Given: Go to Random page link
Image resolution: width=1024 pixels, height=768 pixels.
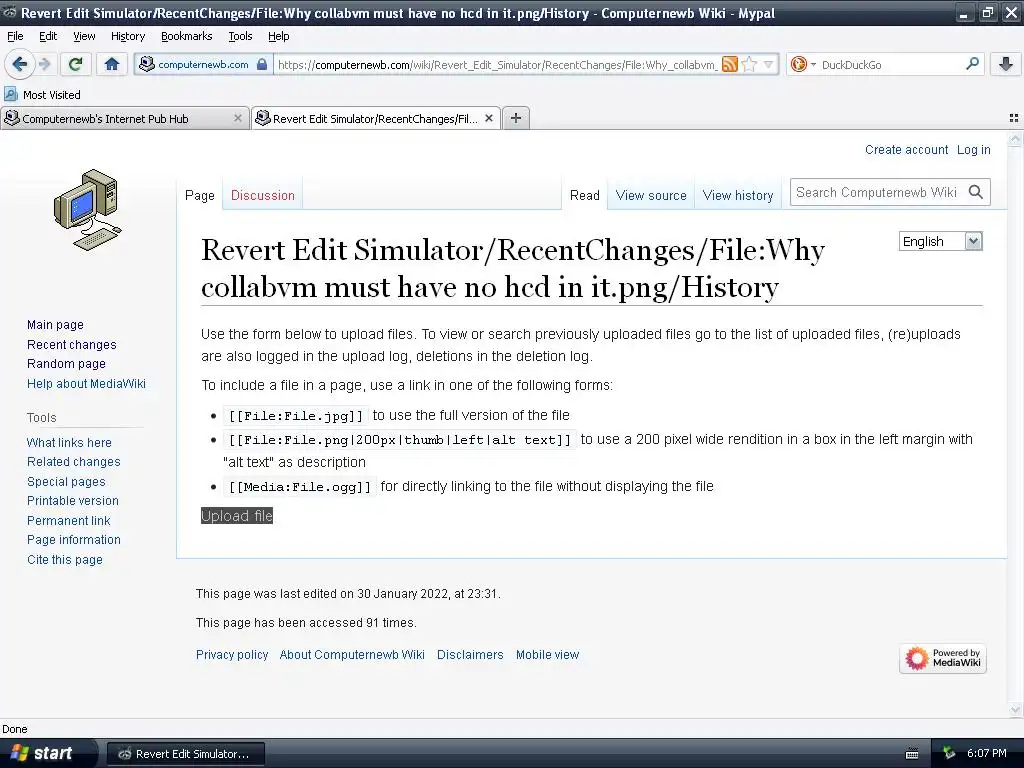Looking at the screenshot, I should click(66, 364).
